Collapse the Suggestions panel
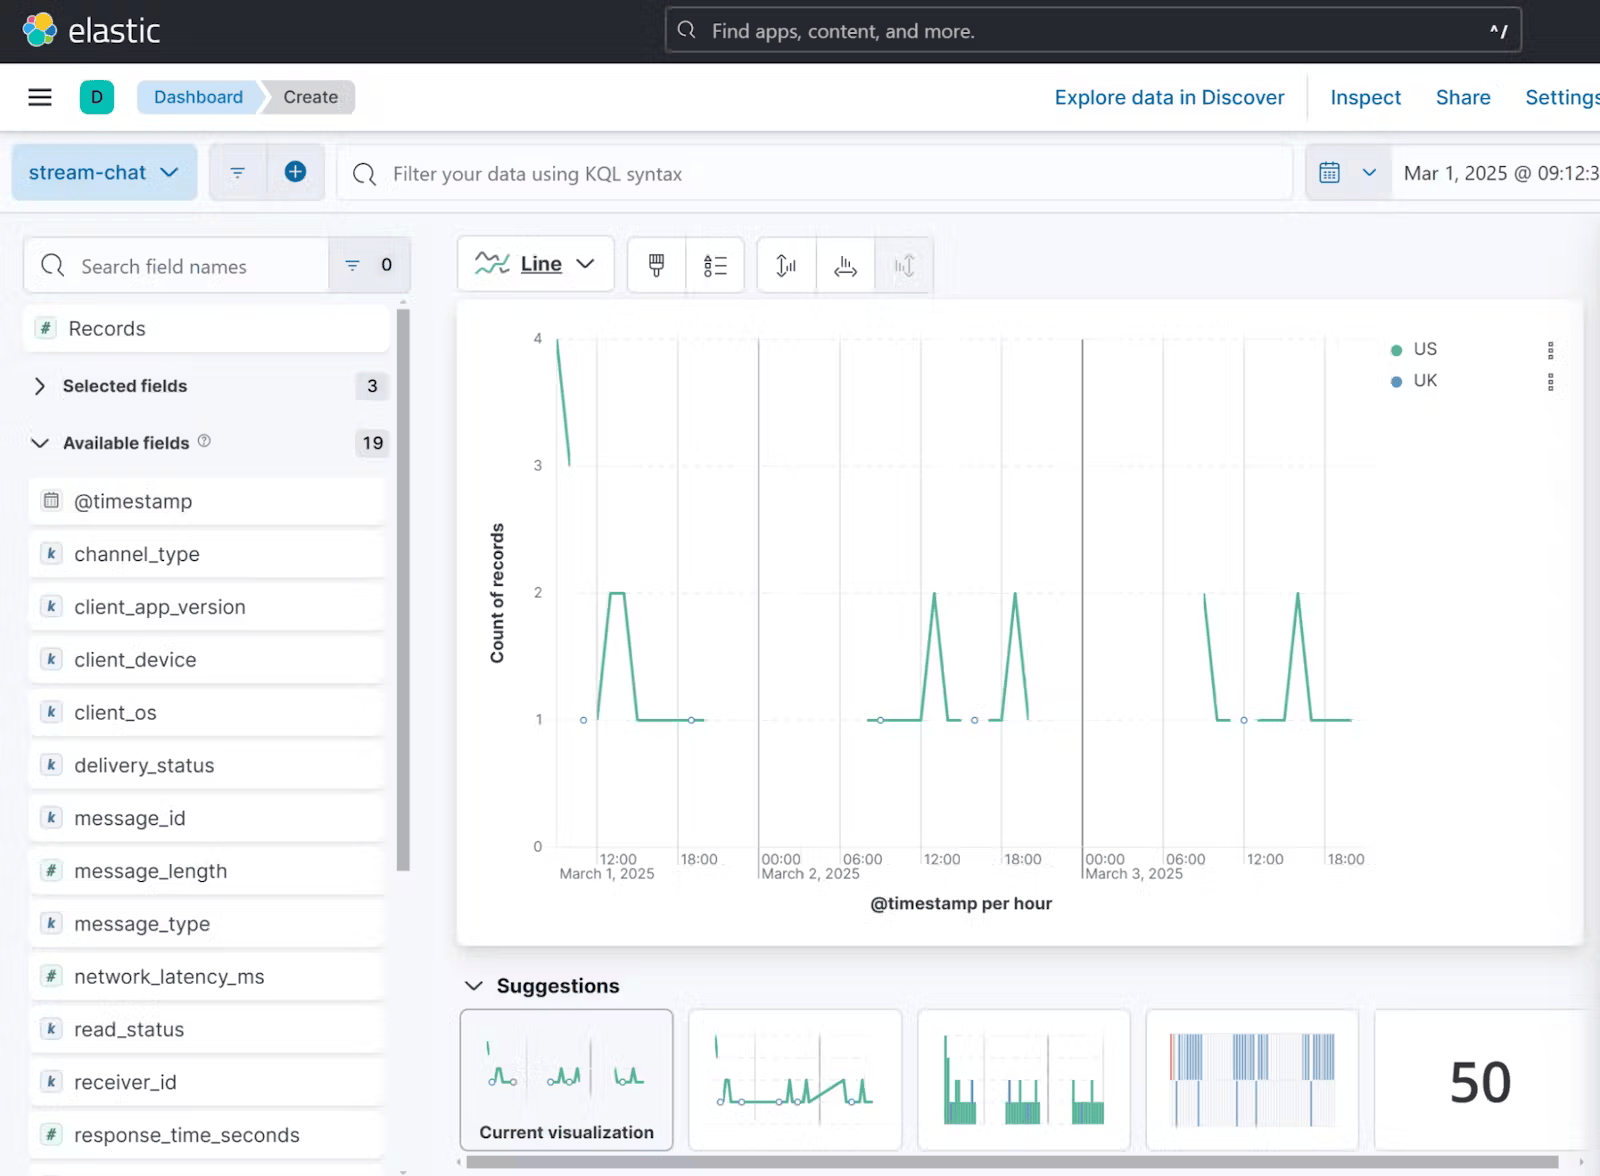Image resolution: width=1600 pixels, height=1176 pixels. 474,986
